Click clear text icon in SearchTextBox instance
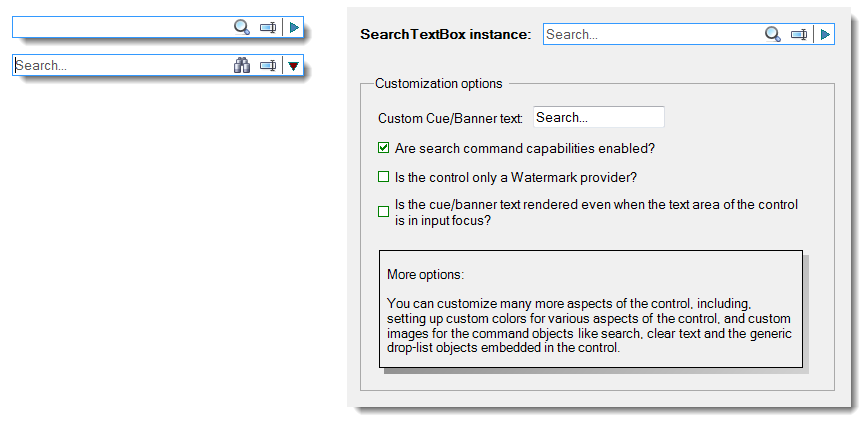 pyautogui.click(x=799, y=34)
